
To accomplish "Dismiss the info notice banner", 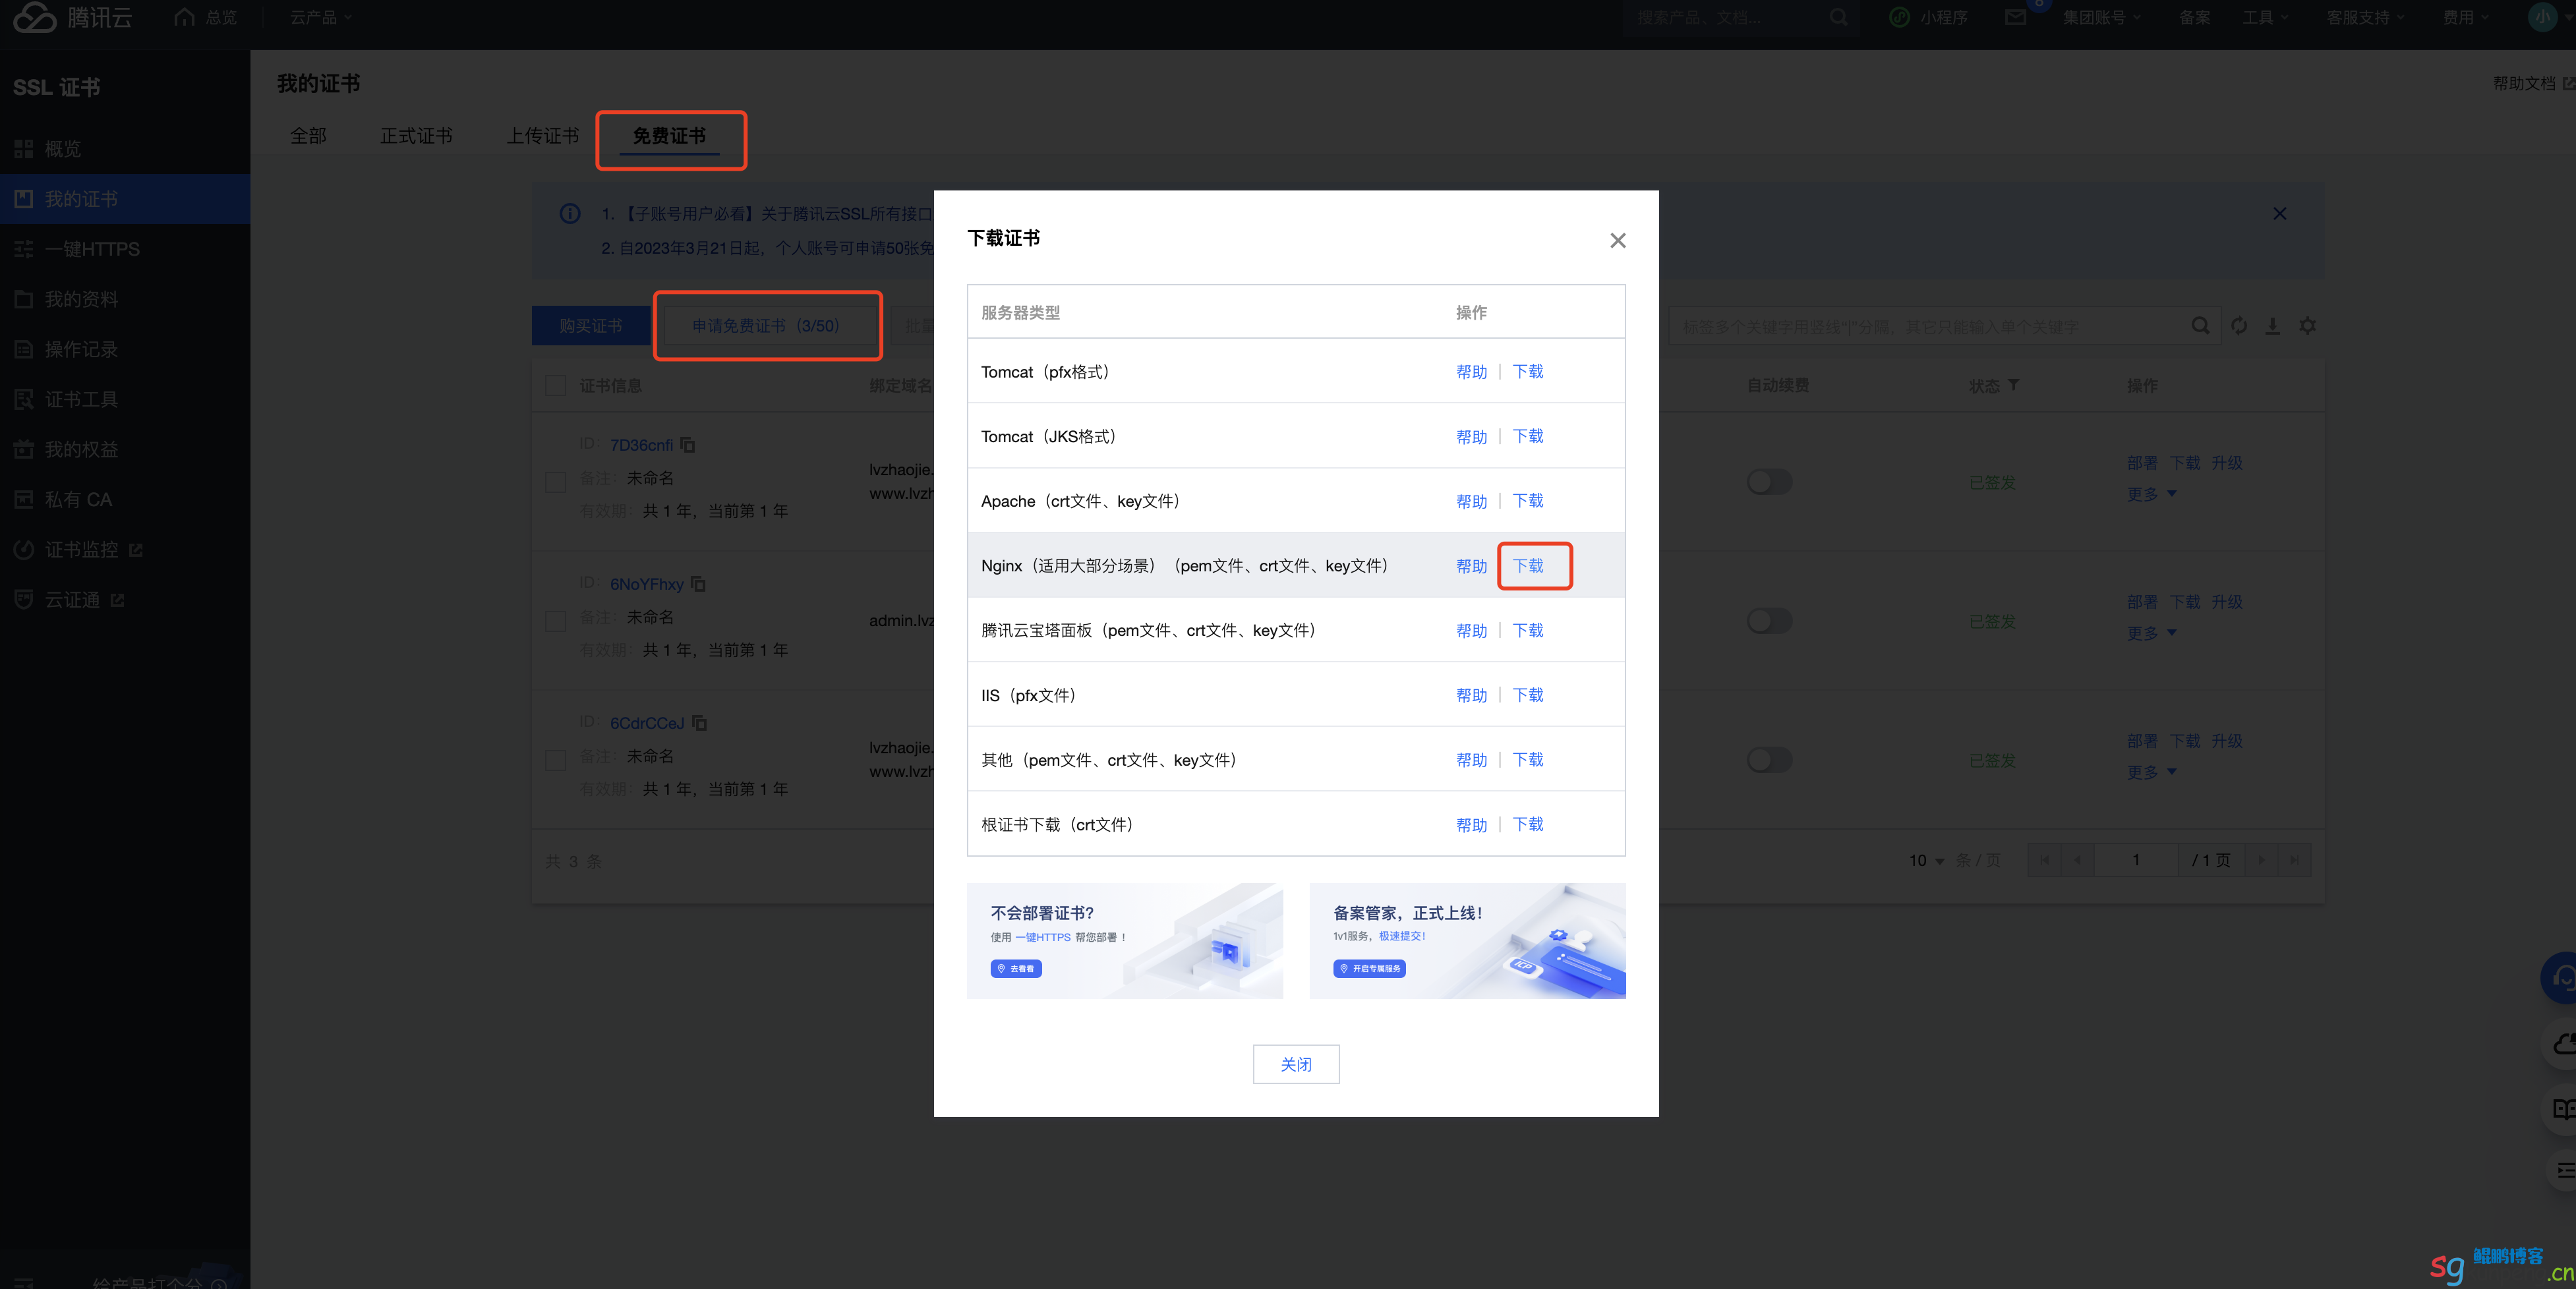I will [2280, 213].
